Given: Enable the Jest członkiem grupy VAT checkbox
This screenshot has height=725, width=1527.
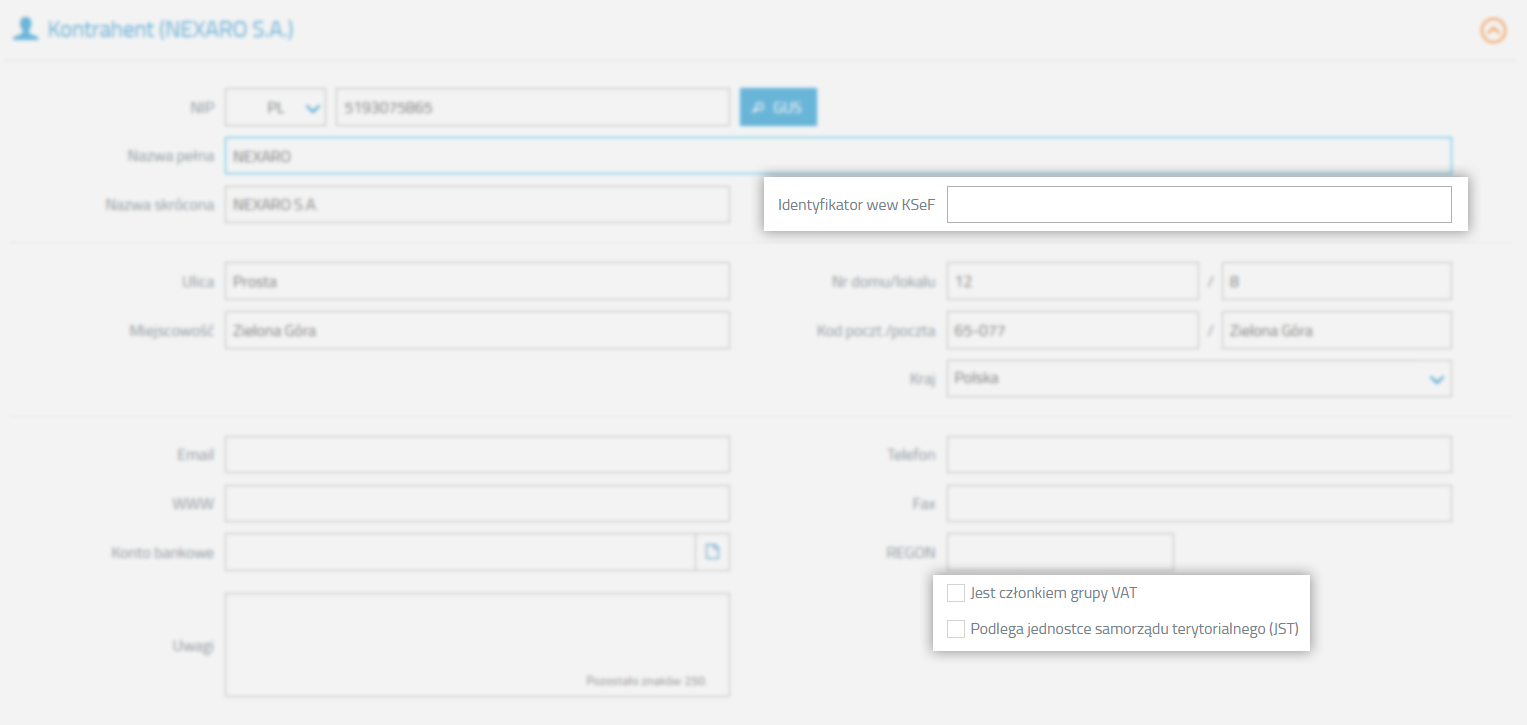Looking at the screenshot, I should click(956, 594).
